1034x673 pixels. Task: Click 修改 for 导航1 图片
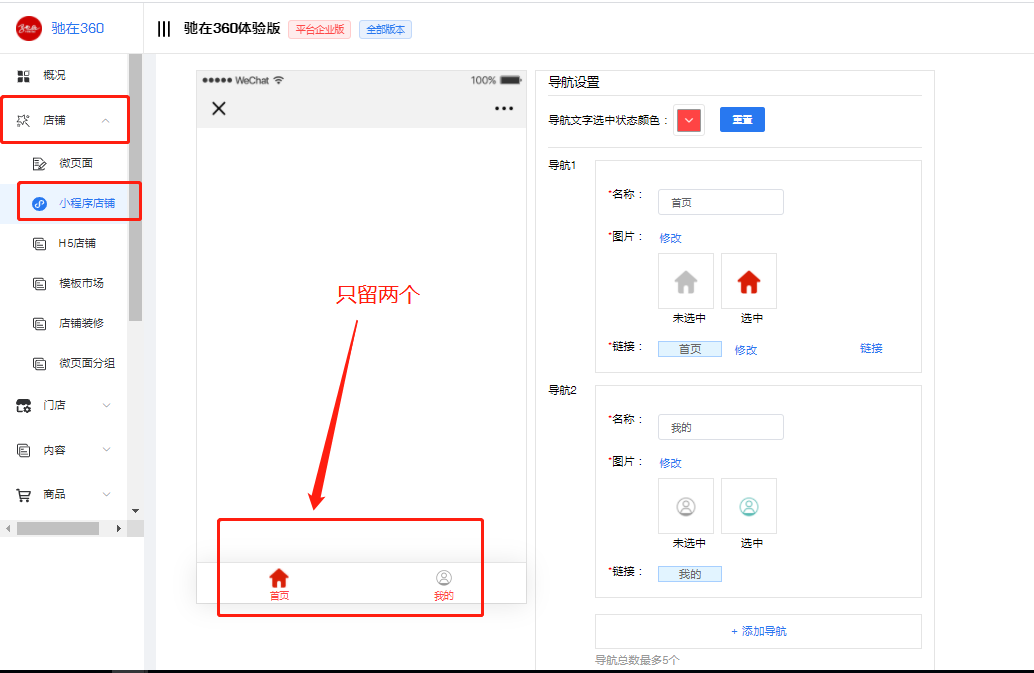tap(670, 238)
